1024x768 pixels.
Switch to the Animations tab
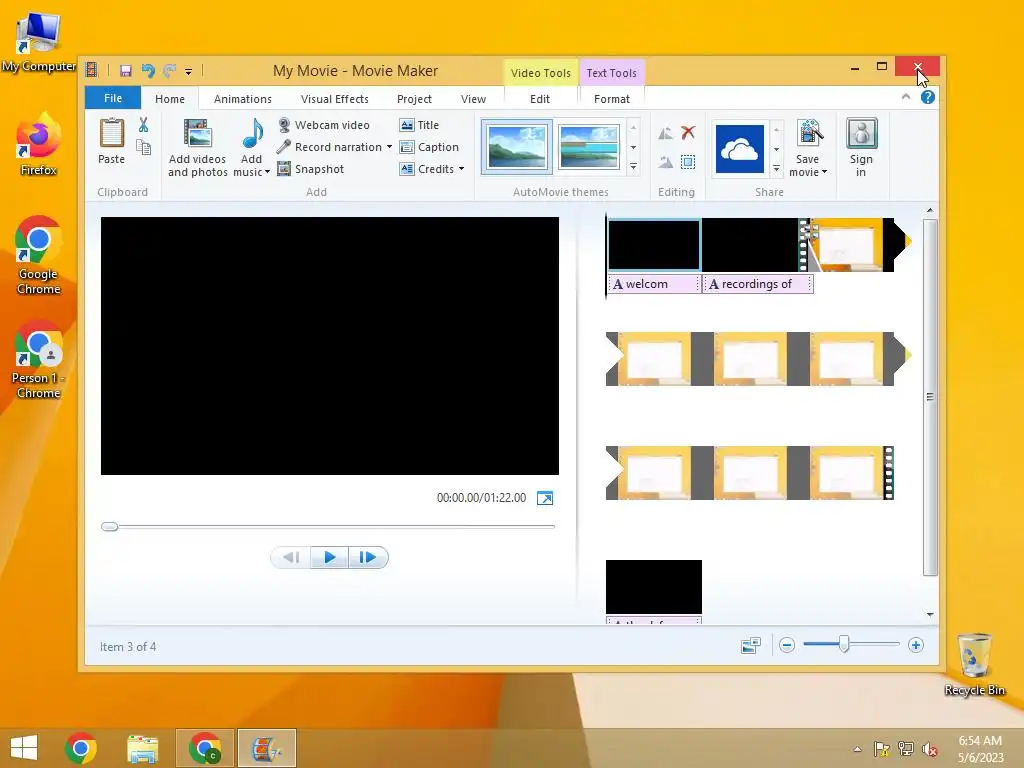point(243,99)
